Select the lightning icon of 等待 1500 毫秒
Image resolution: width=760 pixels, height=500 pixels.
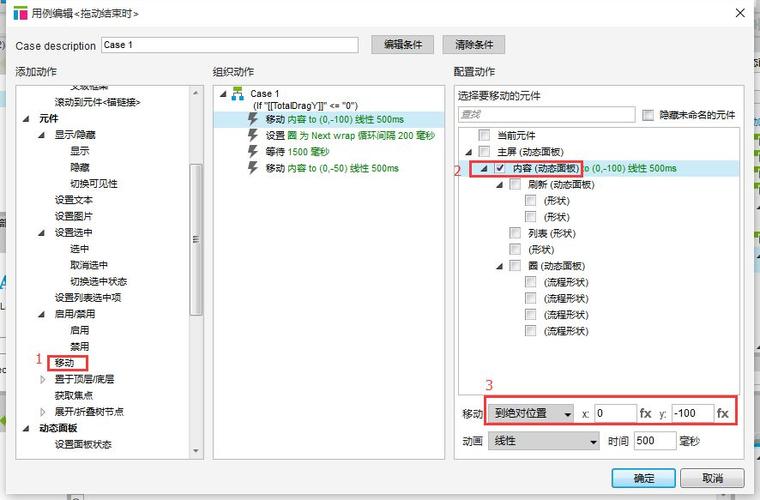coord(253,152)
